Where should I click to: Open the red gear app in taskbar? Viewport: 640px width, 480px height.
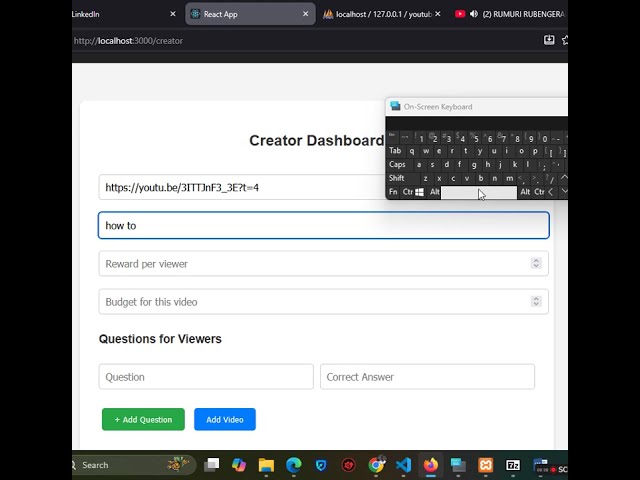(348, 464)
